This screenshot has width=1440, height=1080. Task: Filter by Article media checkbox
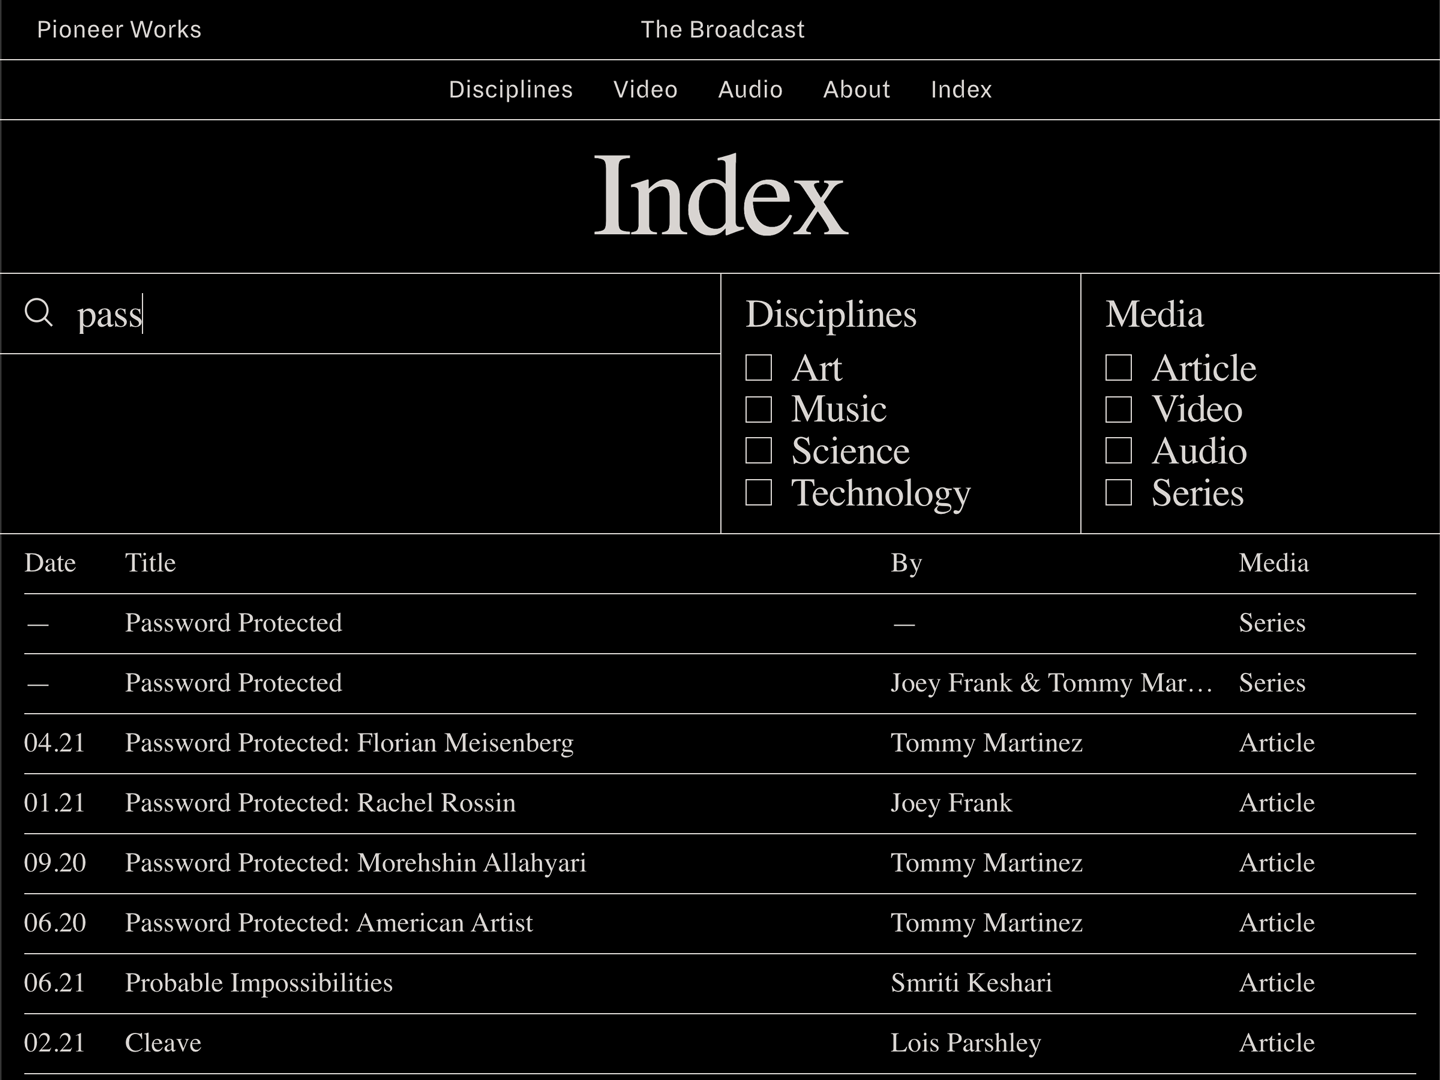pos(1119,368)
